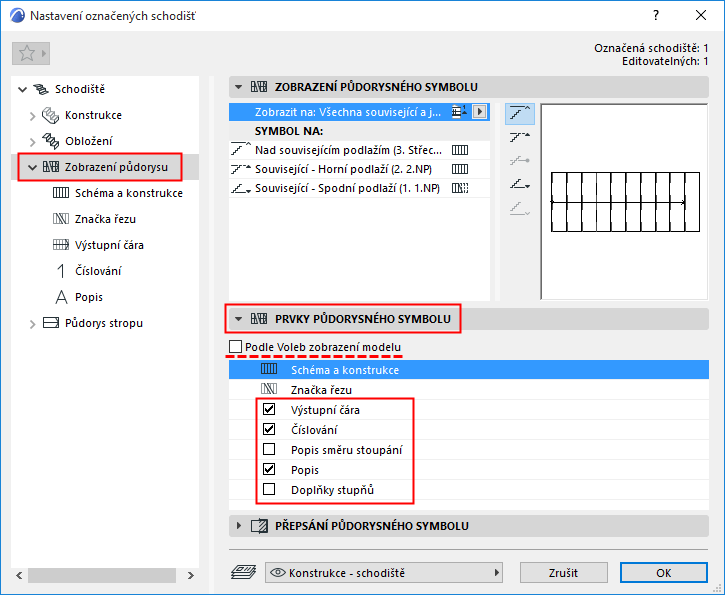Preview symbol on bottom linked story
Viewport: 725px width, 595px height.
coord(520,185)
